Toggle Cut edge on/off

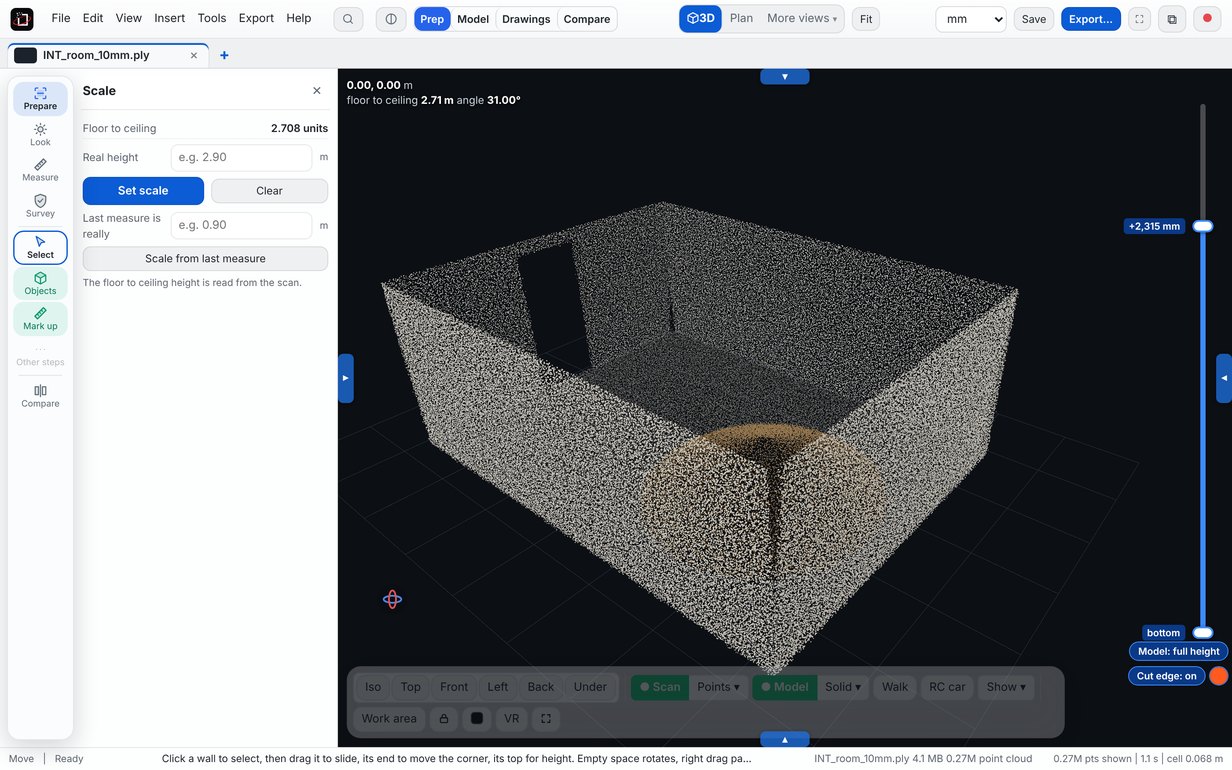pyautogui.click(x=1166, y=676)
